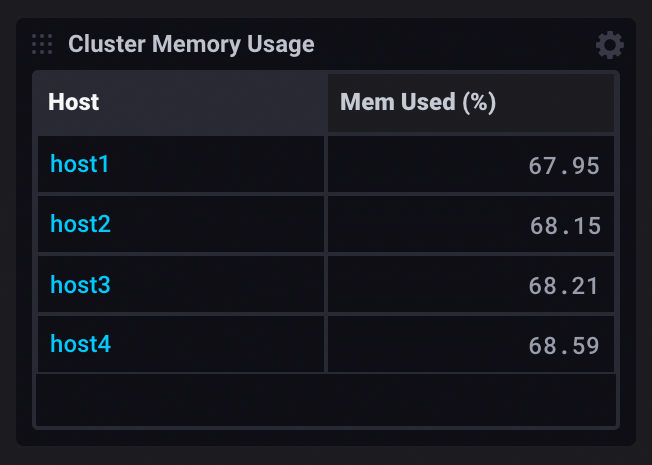This screenshot has width=652, height=465.
Task: Click empty space right of host2 link
Action: tap(220, 224)
